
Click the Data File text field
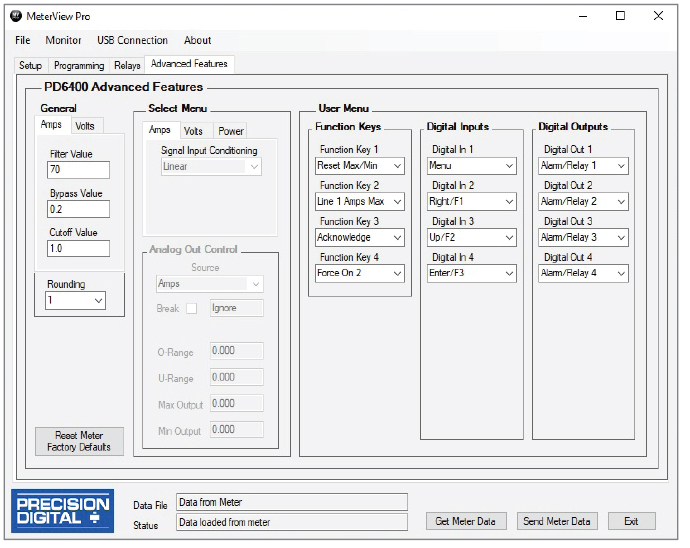click(x=292, y=502)
